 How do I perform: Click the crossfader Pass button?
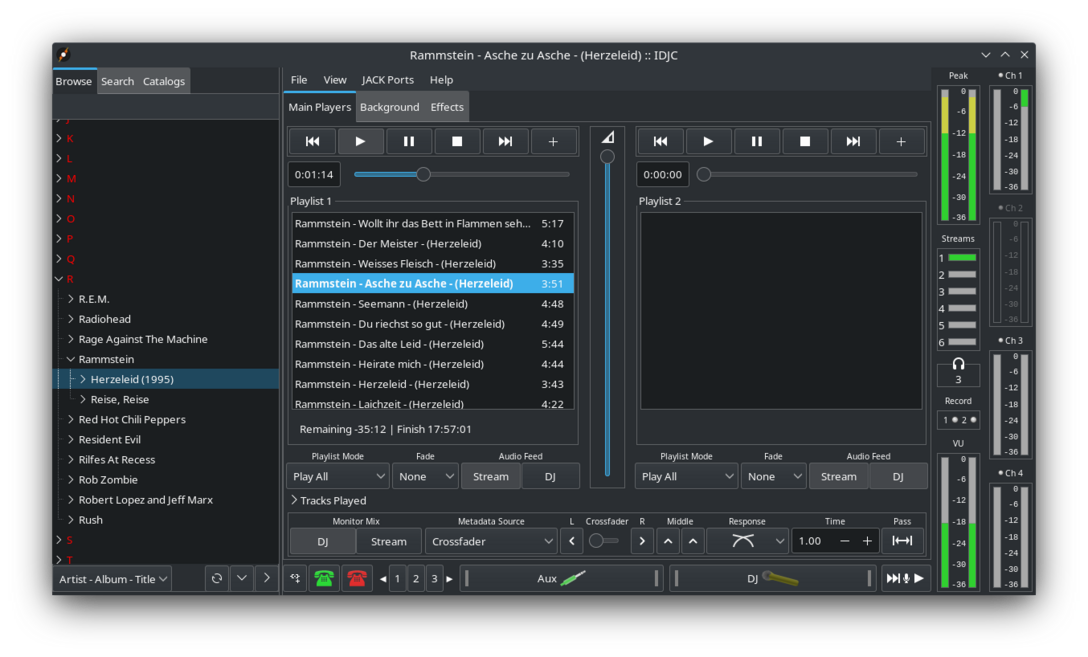[902, 541]
